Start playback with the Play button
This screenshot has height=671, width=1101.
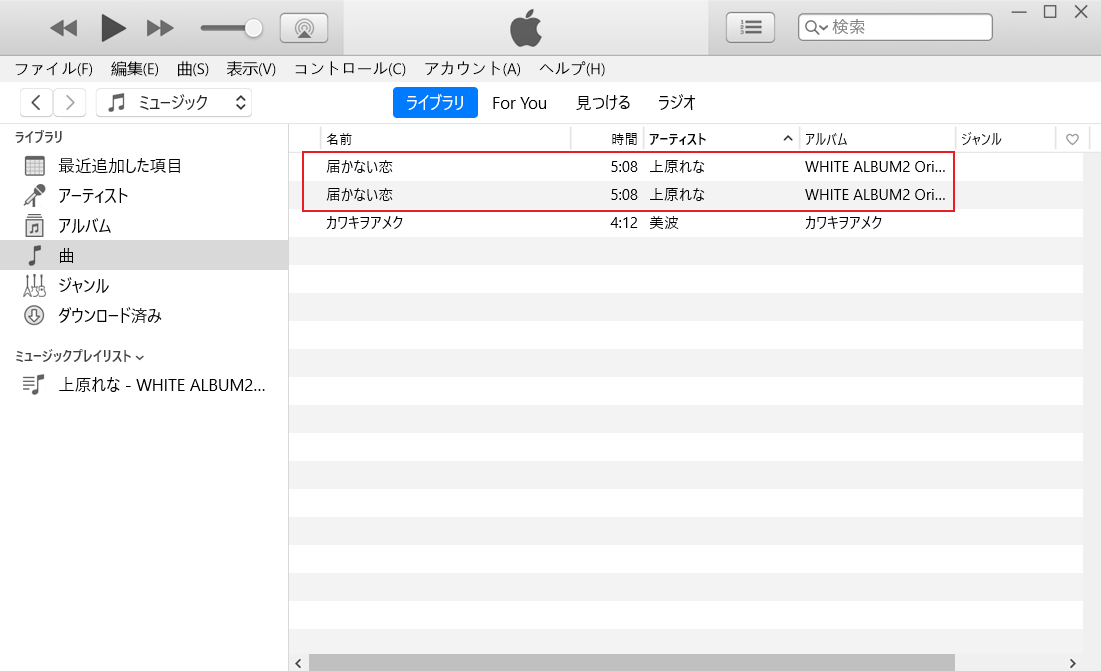pyautogui.click(x=112, y=28)
